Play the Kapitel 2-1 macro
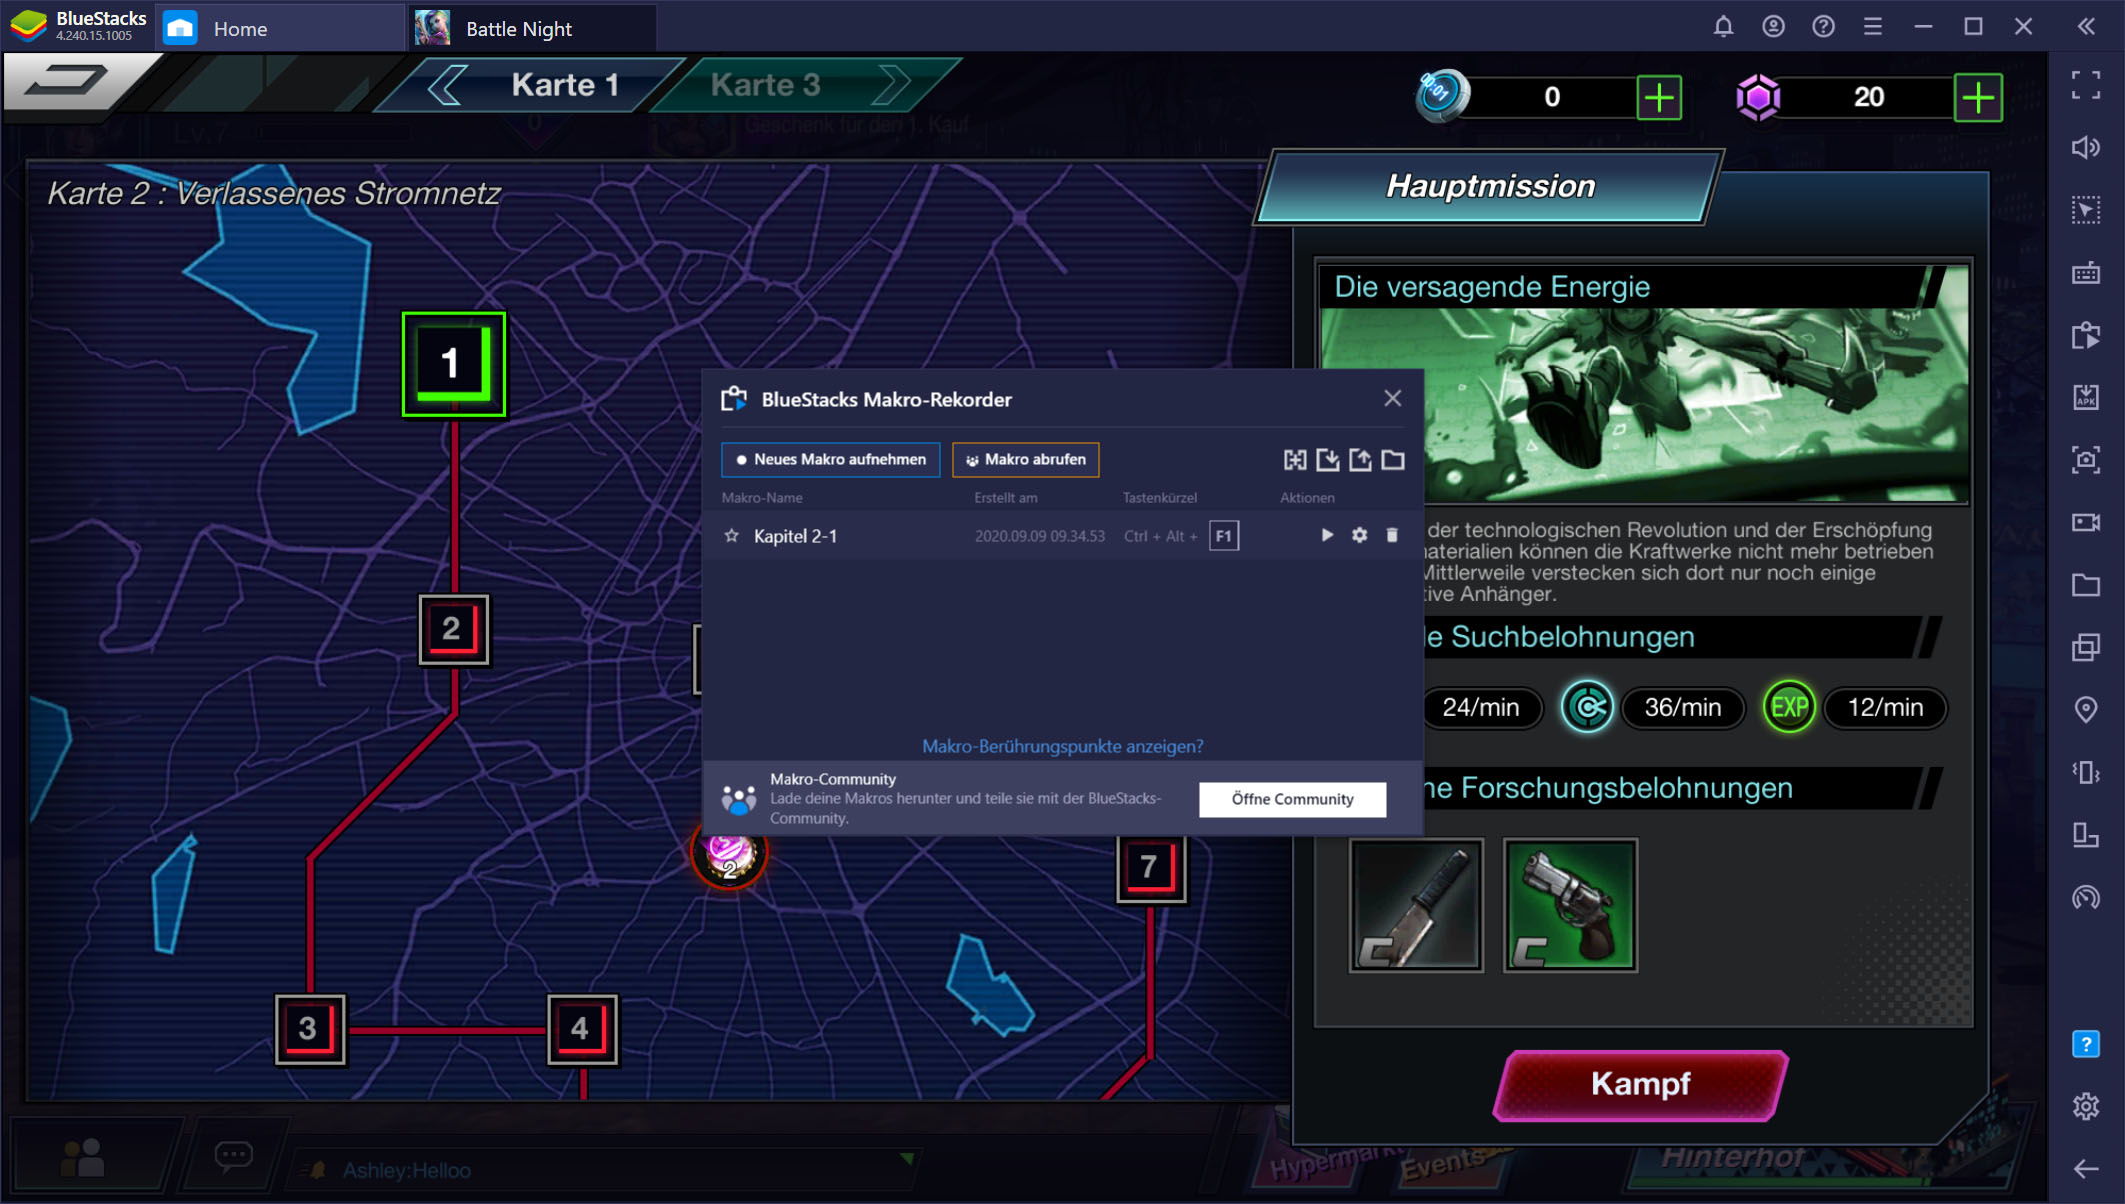 [x=1326, y=535]
